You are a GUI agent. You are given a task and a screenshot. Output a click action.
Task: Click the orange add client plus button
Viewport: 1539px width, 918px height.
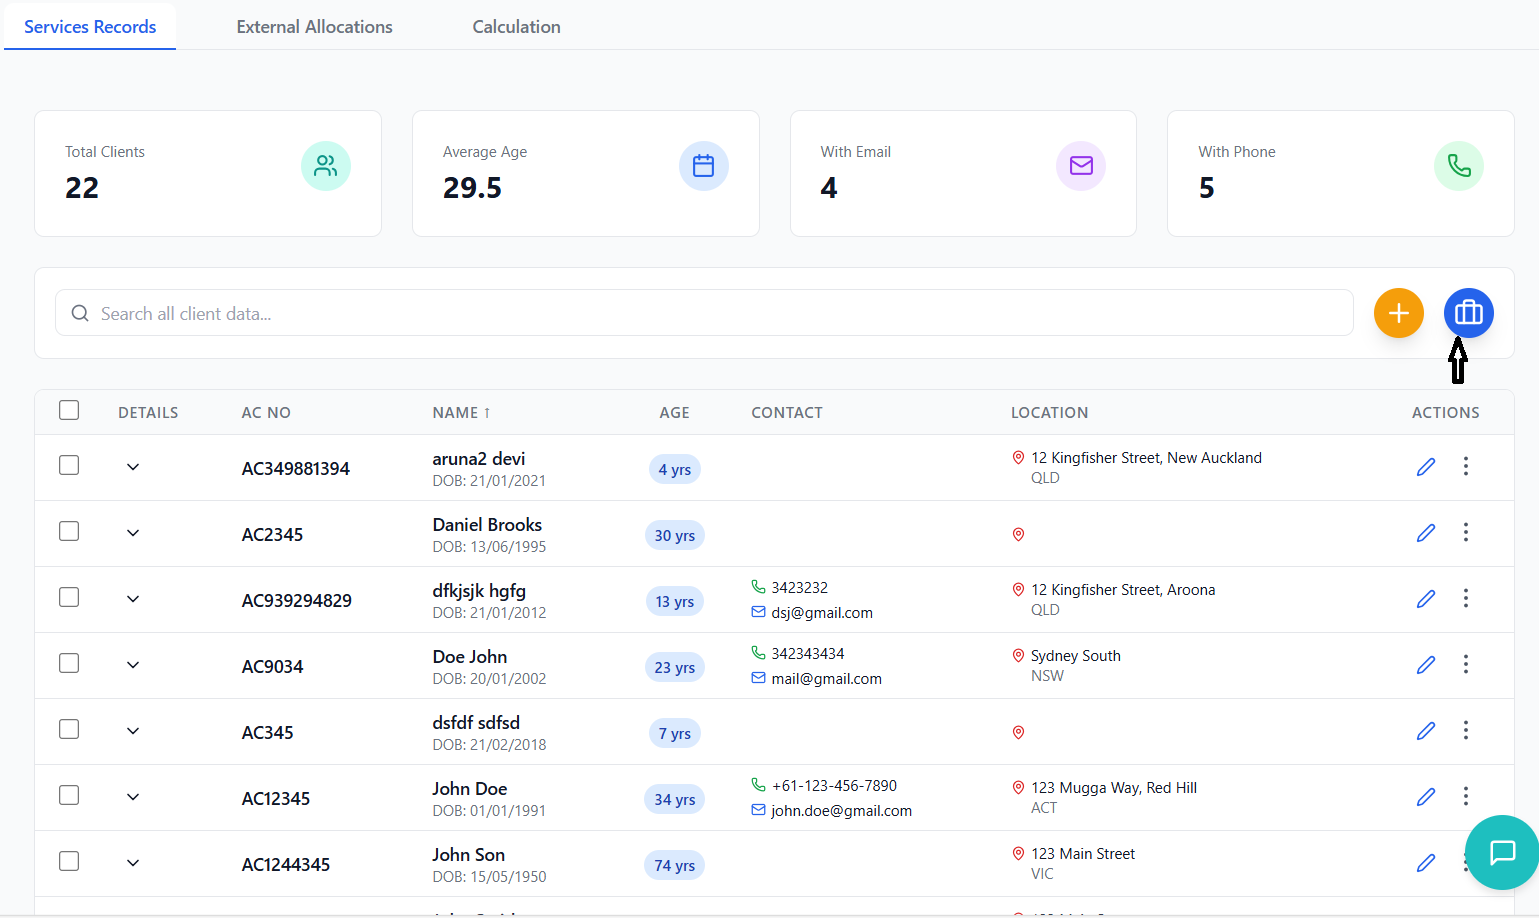tap(1398, 313)
